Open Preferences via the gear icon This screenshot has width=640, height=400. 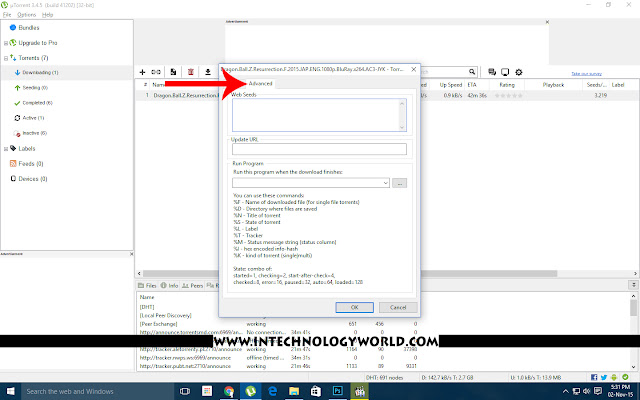pyautogui.click(x=519, y=72)
